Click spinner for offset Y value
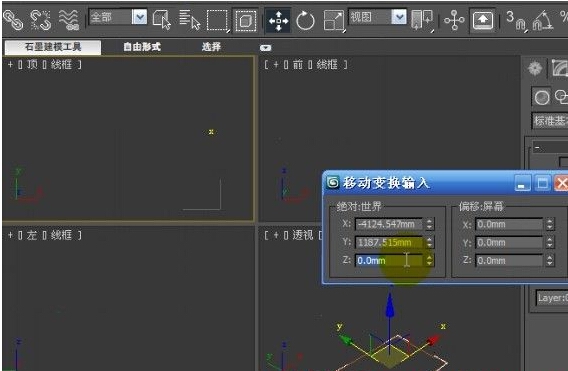The width and height of the screenshot is (568, 371). (550, 242)
